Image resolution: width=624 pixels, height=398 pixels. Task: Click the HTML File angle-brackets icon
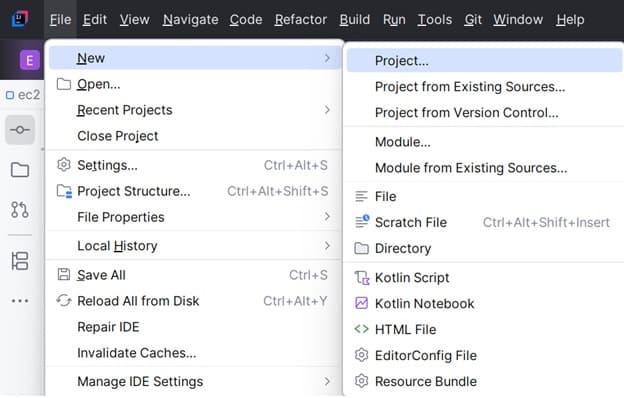tap(361, 329)
